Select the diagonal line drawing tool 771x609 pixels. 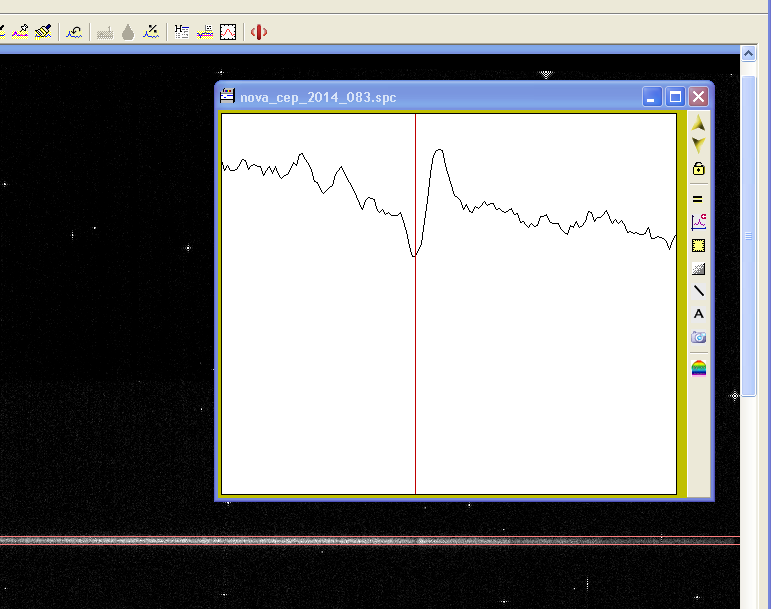point(698,291)
